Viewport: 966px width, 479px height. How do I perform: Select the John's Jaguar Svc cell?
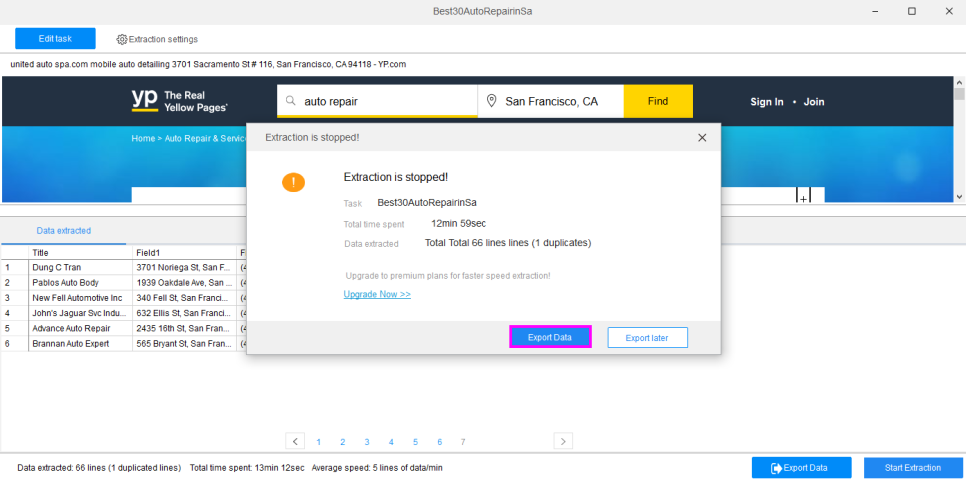click(80, 313)
